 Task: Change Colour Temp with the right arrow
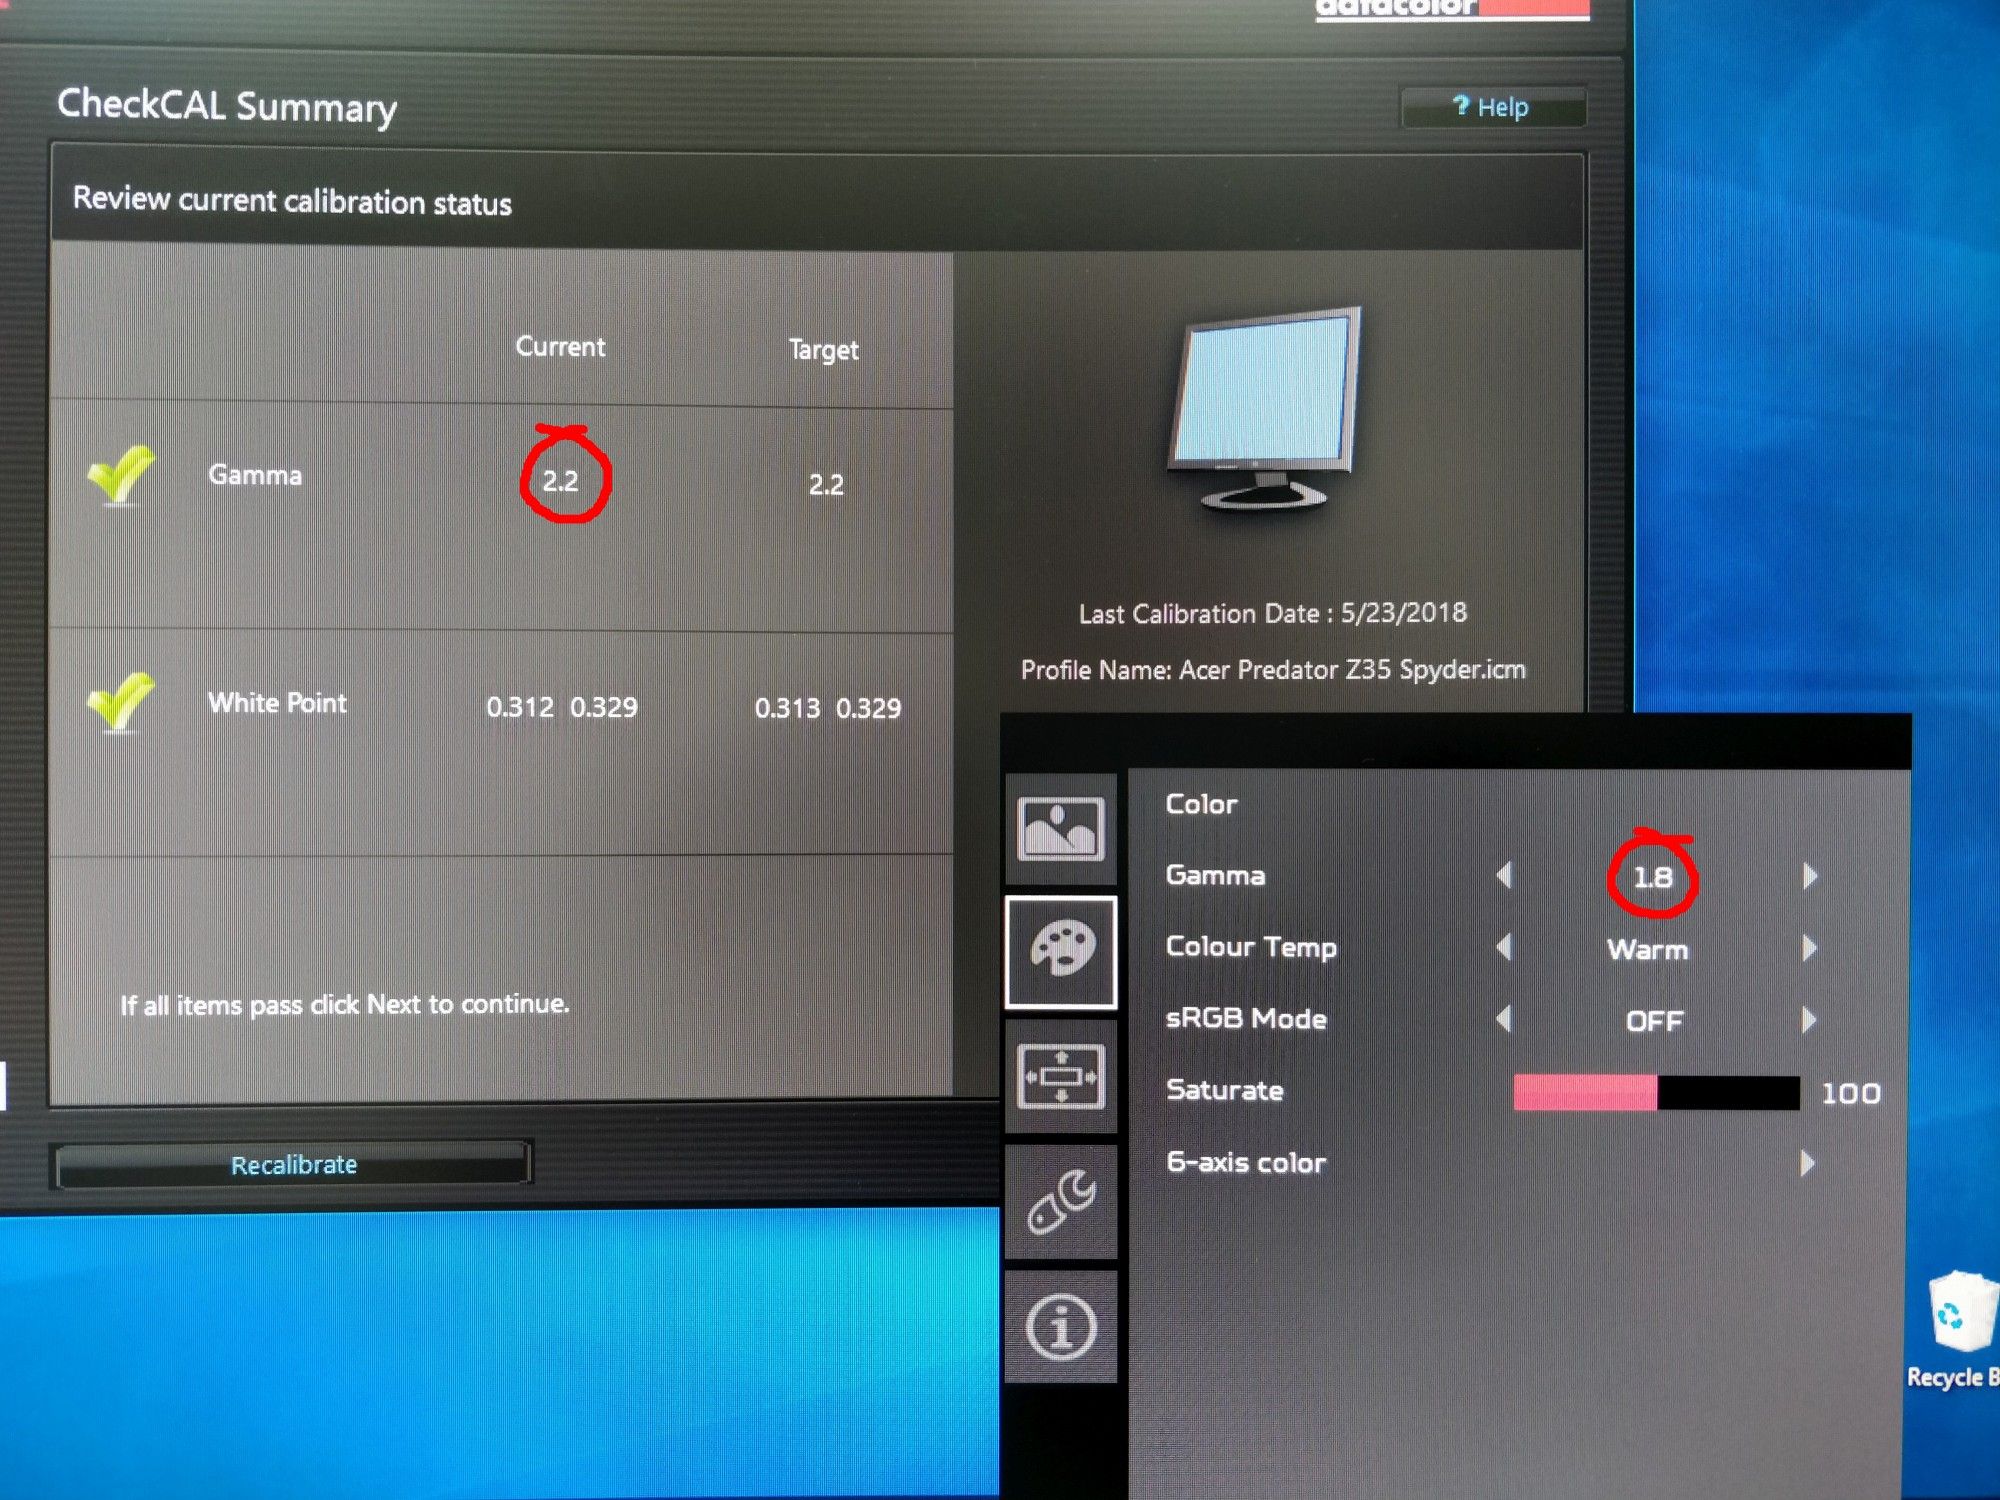[1809, 948]
